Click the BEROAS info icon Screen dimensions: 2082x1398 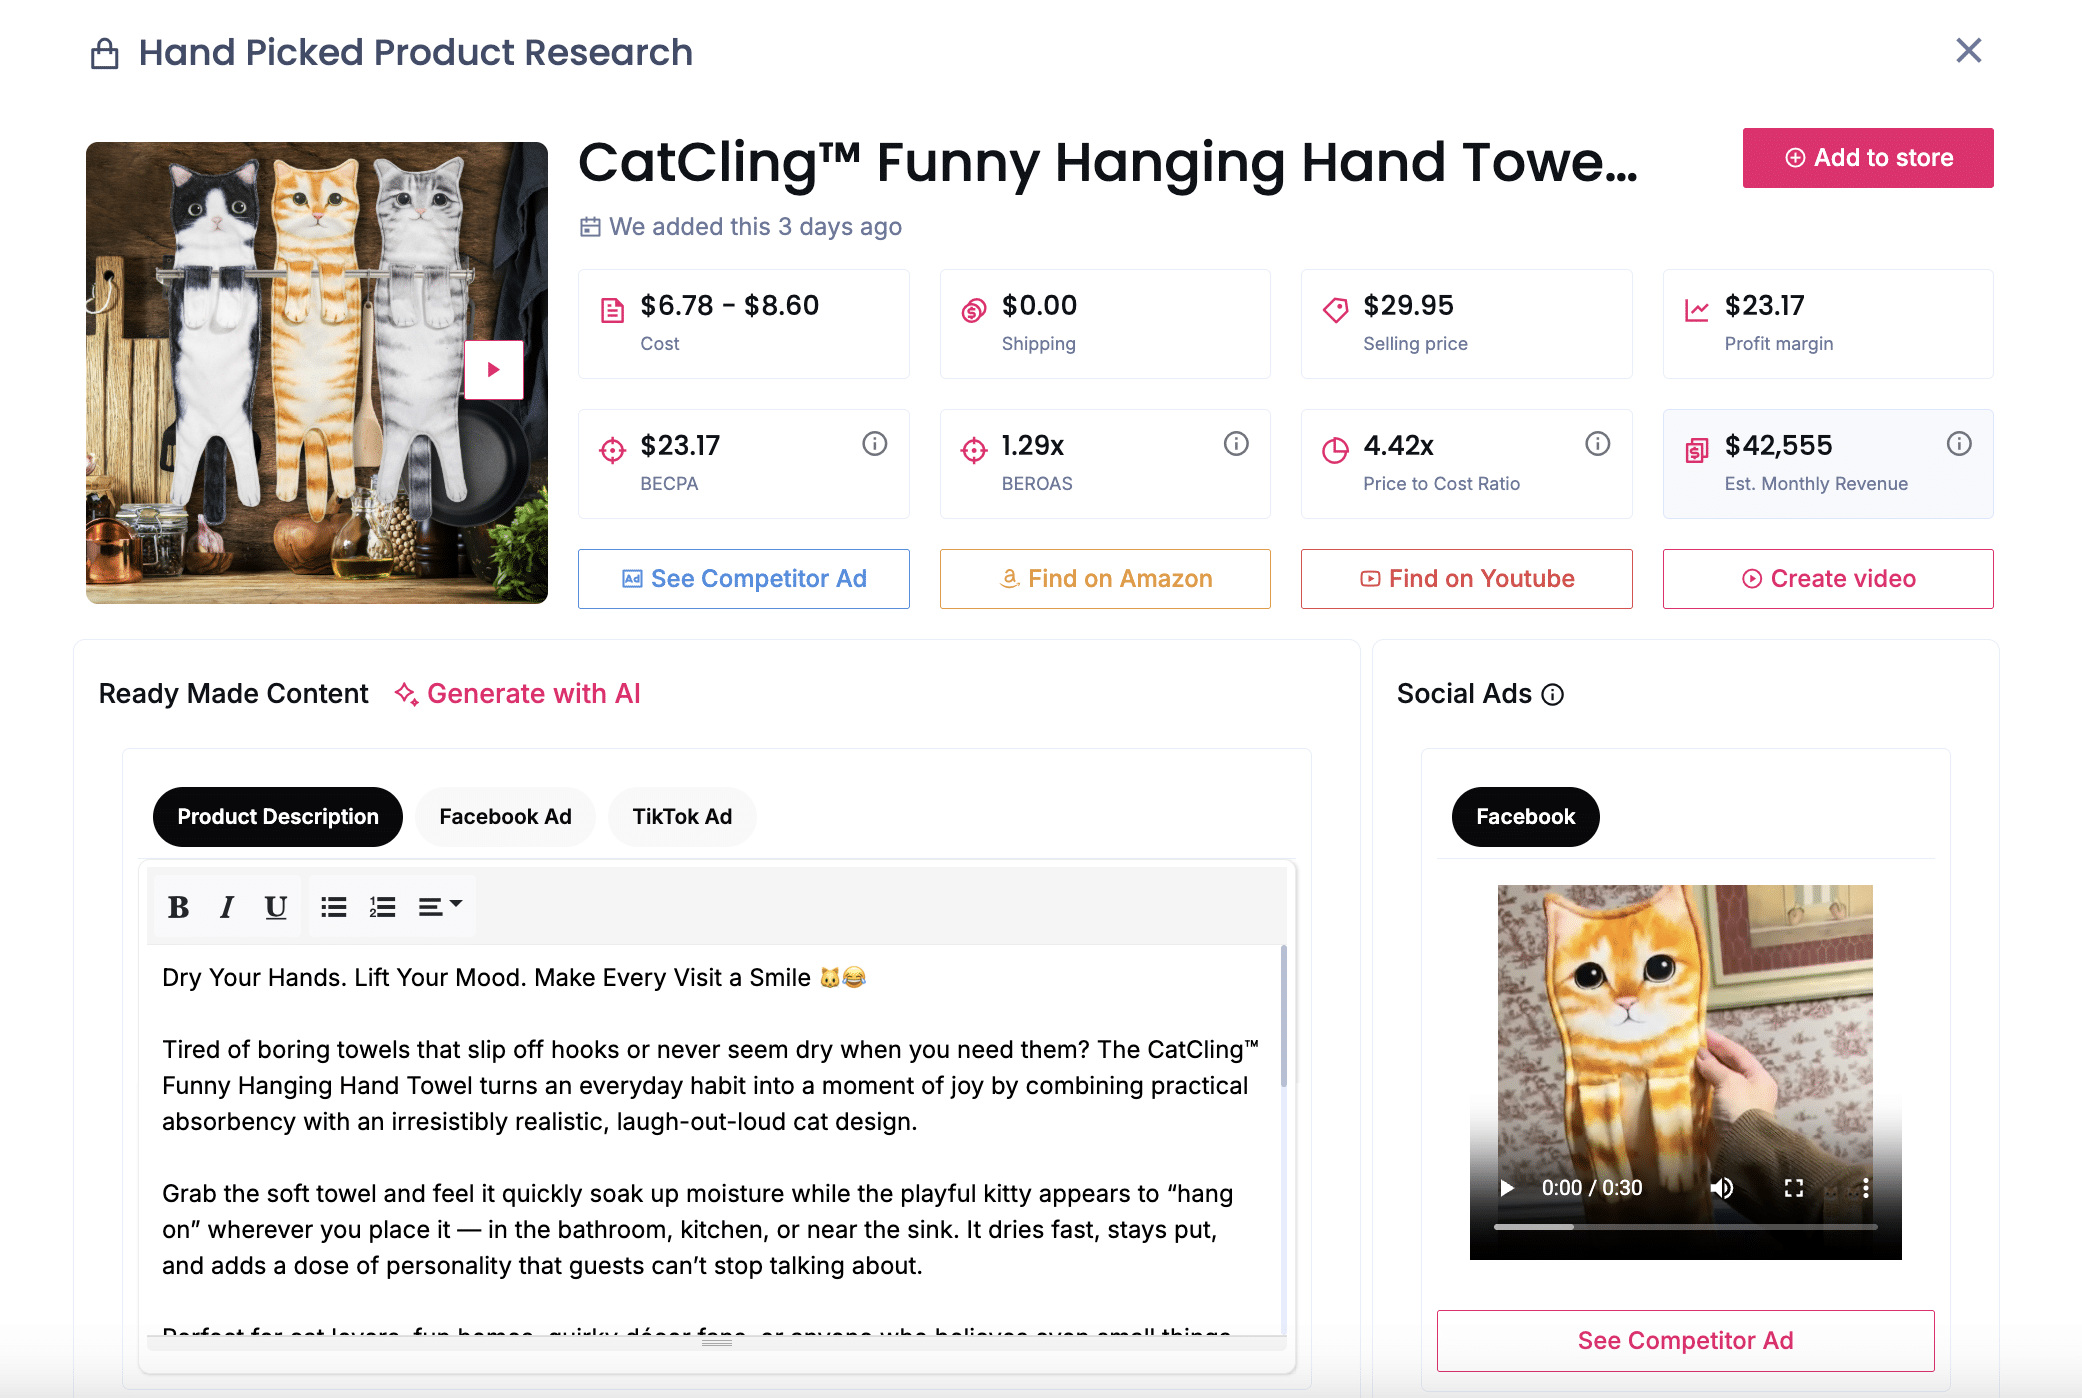(x=1236, y=444)
